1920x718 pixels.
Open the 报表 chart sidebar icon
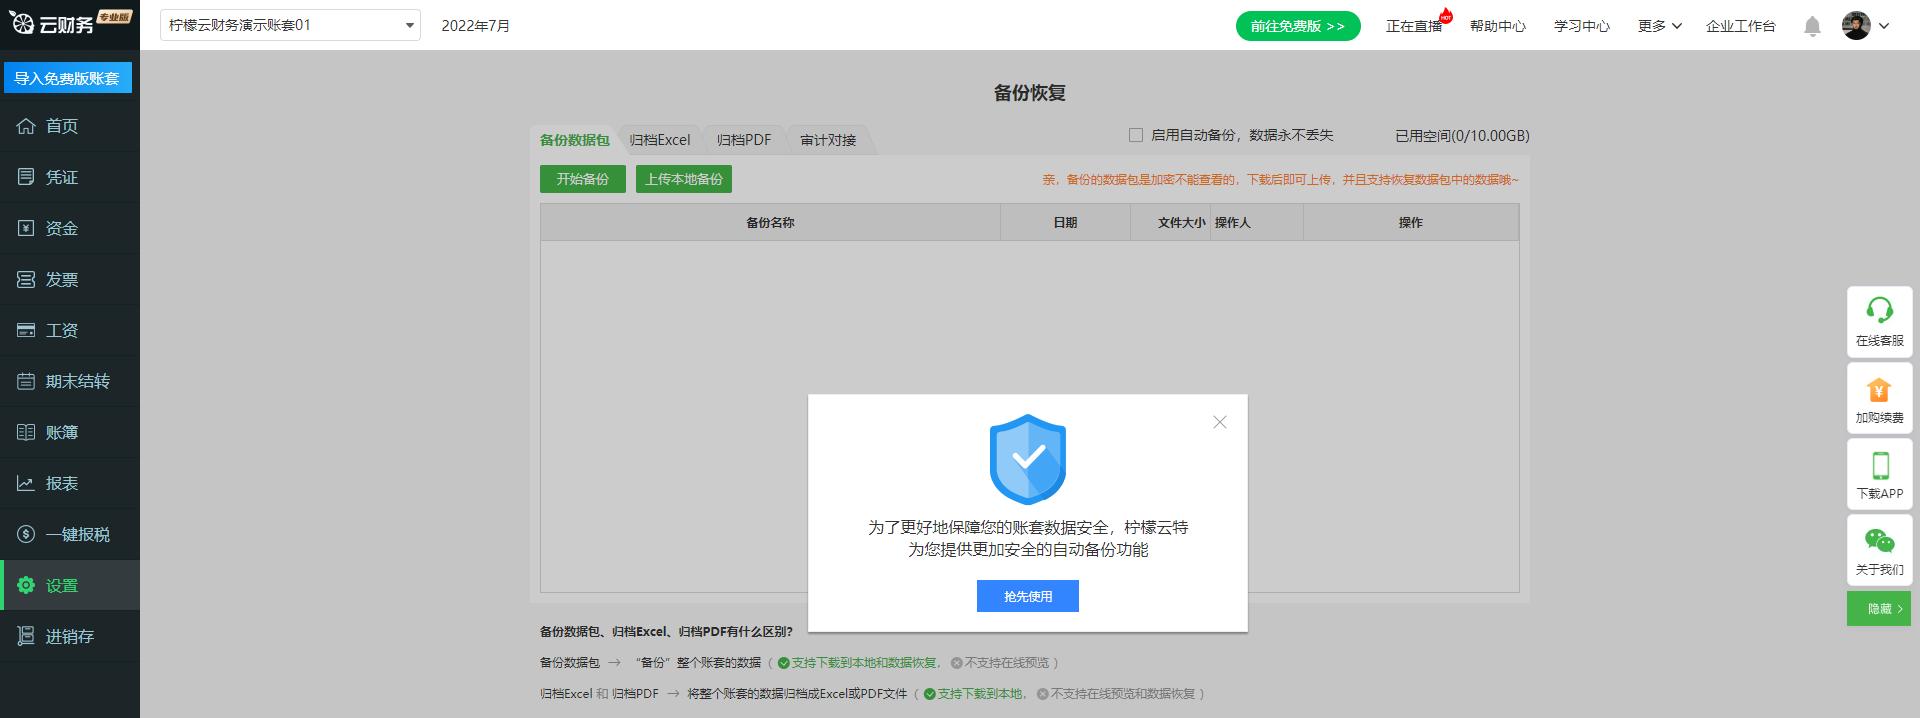tap(26, 483)
